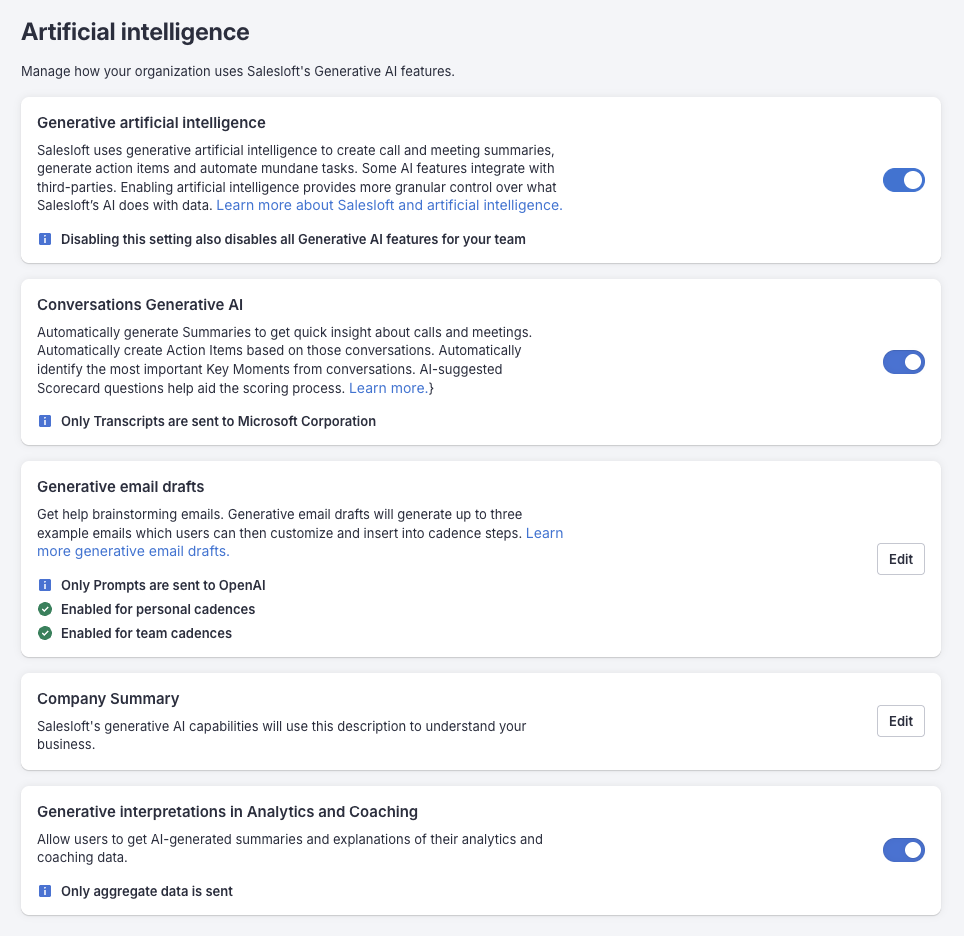
Task: Click green check icon for personal cadences
Action: point(45,609)
